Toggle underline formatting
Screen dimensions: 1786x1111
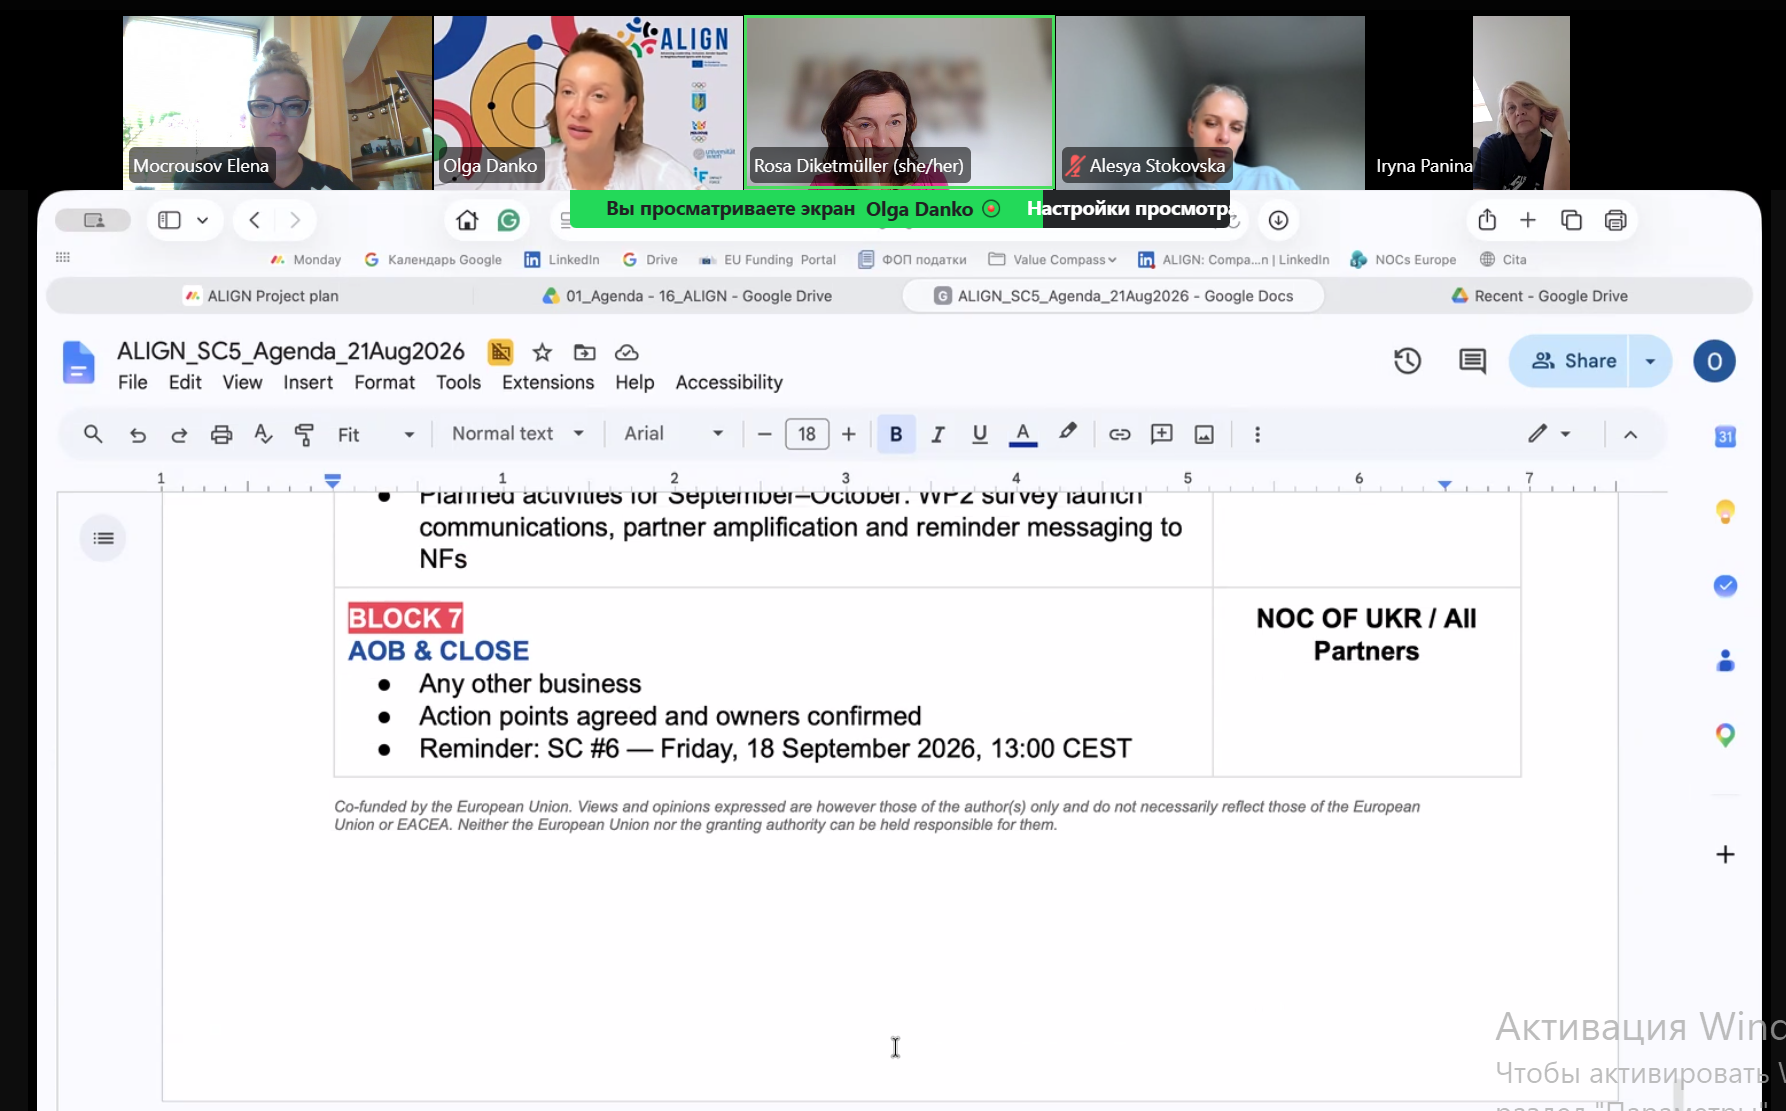coord(980,434)
